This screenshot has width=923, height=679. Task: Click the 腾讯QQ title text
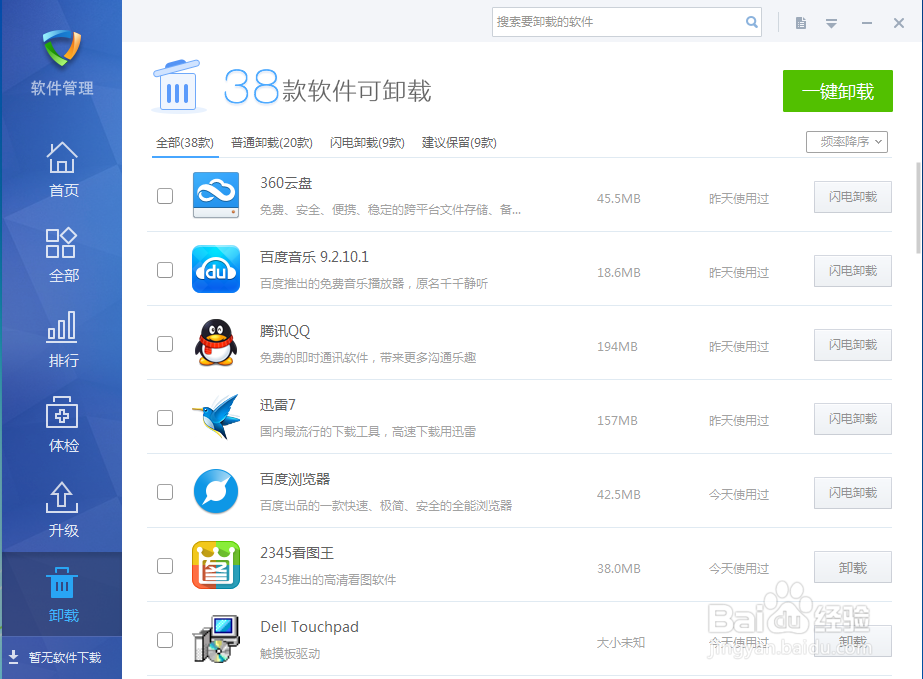point(285,332)
